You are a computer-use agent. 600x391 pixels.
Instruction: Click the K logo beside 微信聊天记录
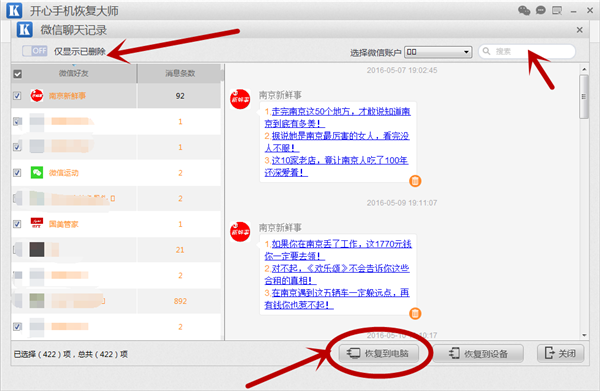pyautogui.click(x=25, y=29)
